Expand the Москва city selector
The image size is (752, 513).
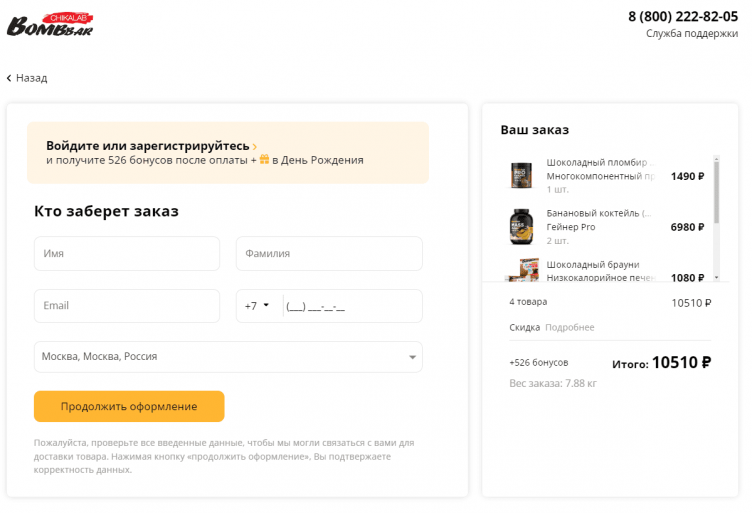click(412, 357)
